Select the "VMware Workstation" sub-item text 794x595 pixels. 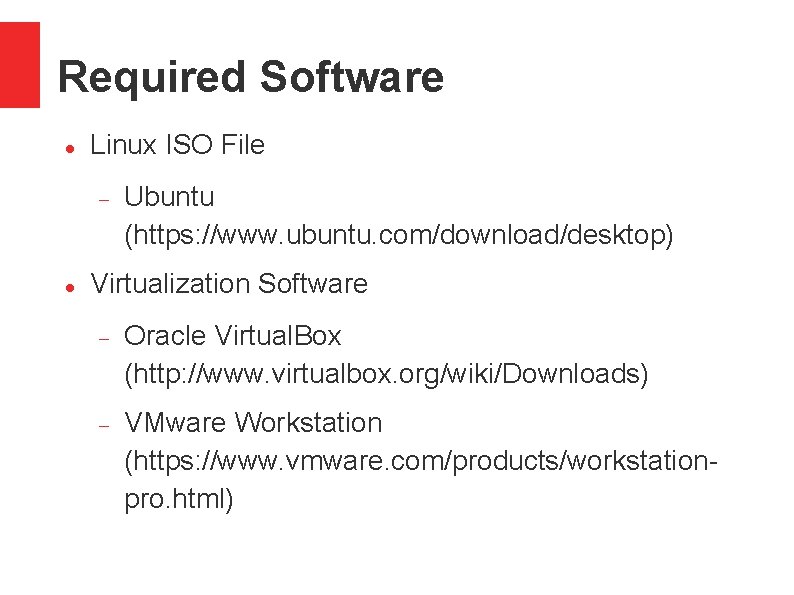(x=253, y=423)
